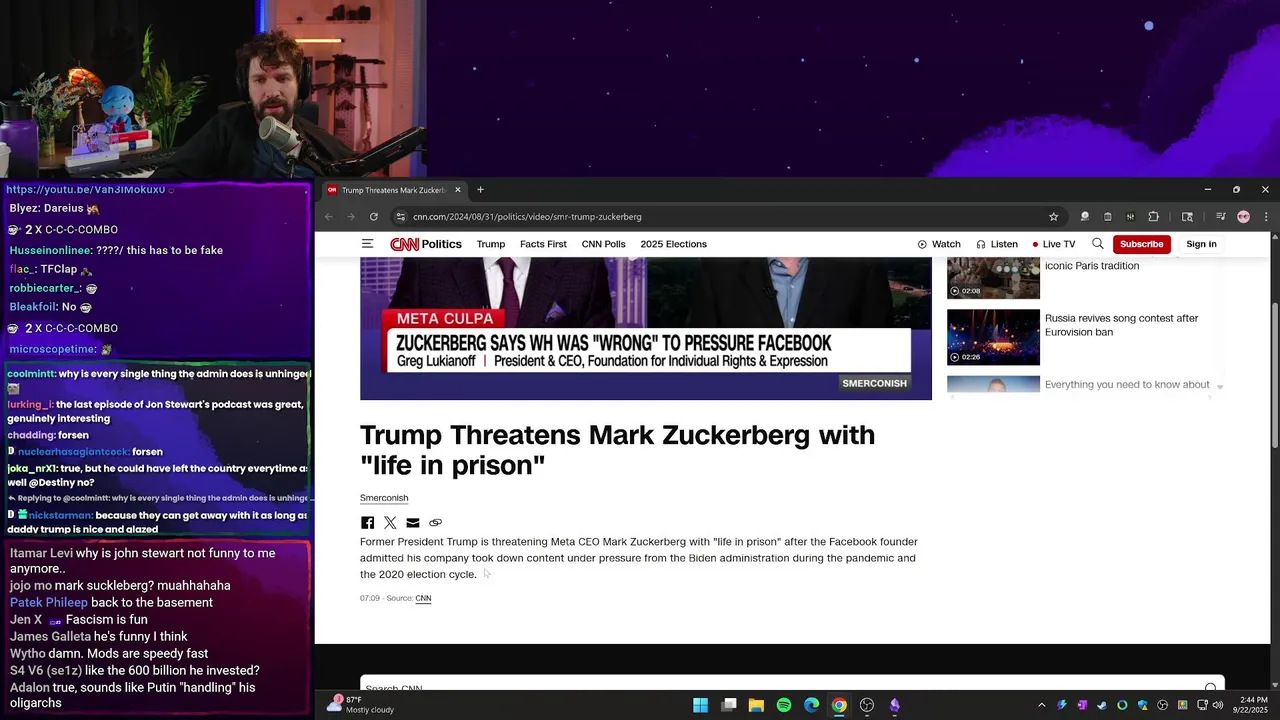Click Sign in button
The image size is (1280, 720).
pyautogui.click(x=1201, y=244)
